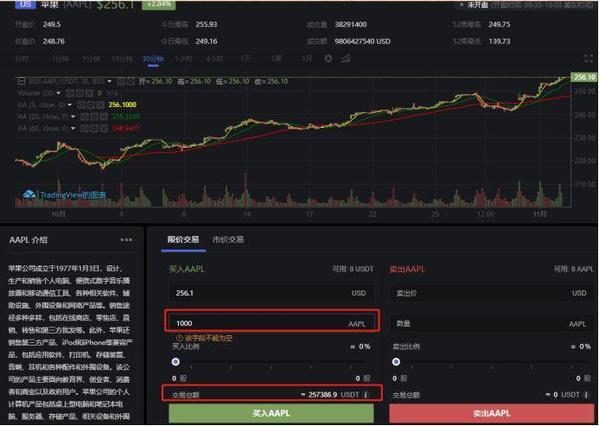599x426 pixels.
Task: Click the buy price field showing 256.1
Action: (271, 293)
